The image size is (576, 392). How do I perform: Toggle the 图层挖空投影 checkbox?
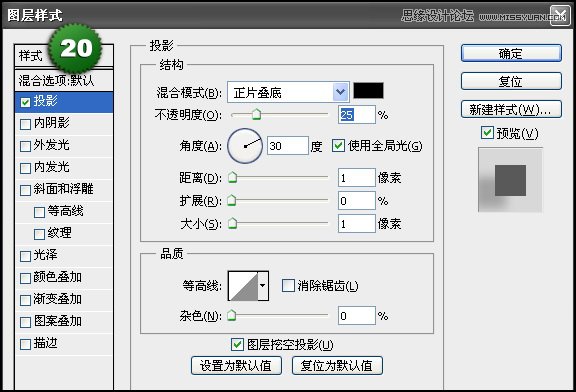[x=237, y=344]
